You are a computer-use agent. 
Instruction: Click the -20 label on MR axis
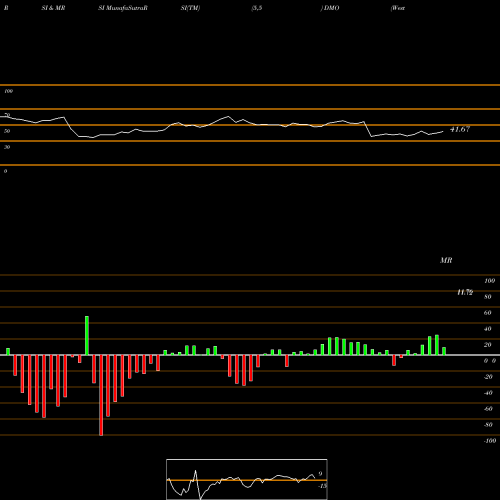(488, 377)
